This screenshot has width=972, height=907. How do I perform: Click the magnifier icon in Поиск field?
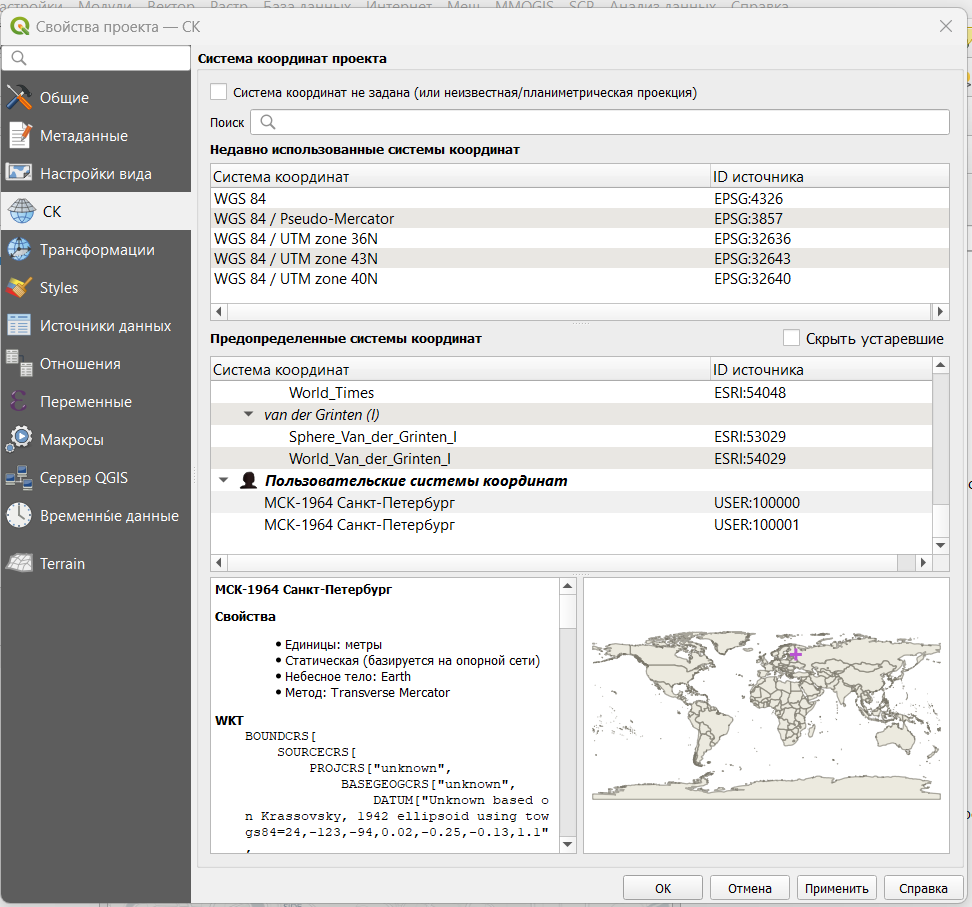pos(268,122)
